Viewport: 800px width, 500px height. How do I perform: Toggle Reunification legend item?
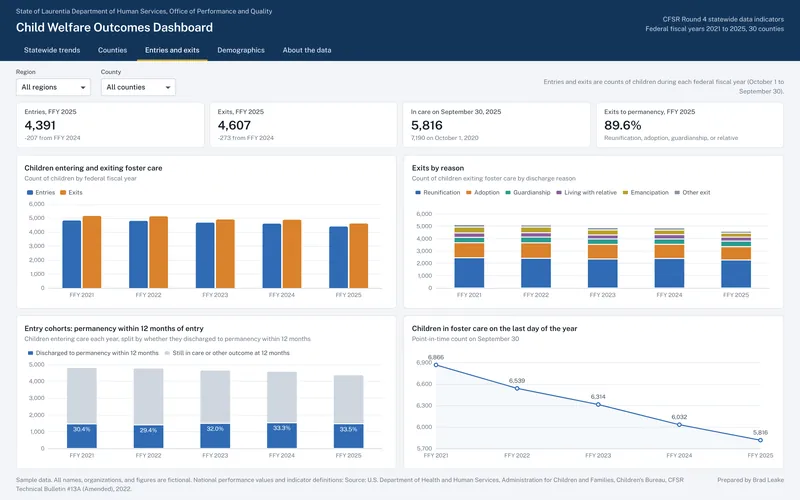pos(438,192)
